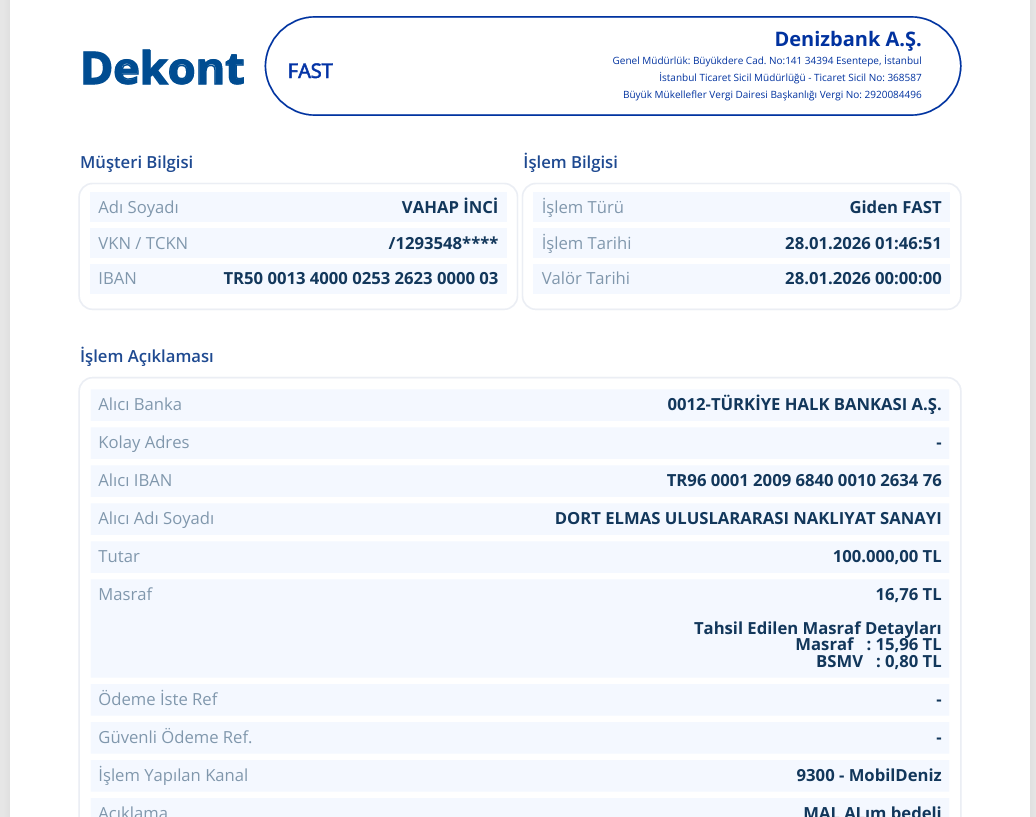Screen dimensions: 1036x817
Task: Click the Tutar label
Action: coord(119,556)
